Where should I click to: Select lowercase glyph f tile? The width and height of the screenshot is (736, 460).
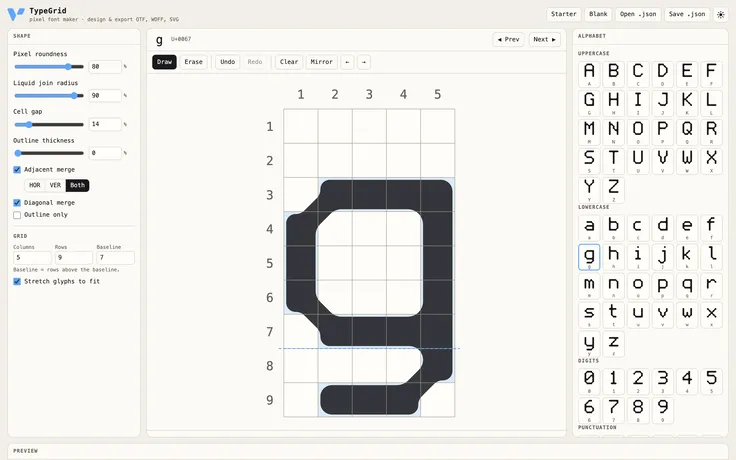[x=711, y=228]
